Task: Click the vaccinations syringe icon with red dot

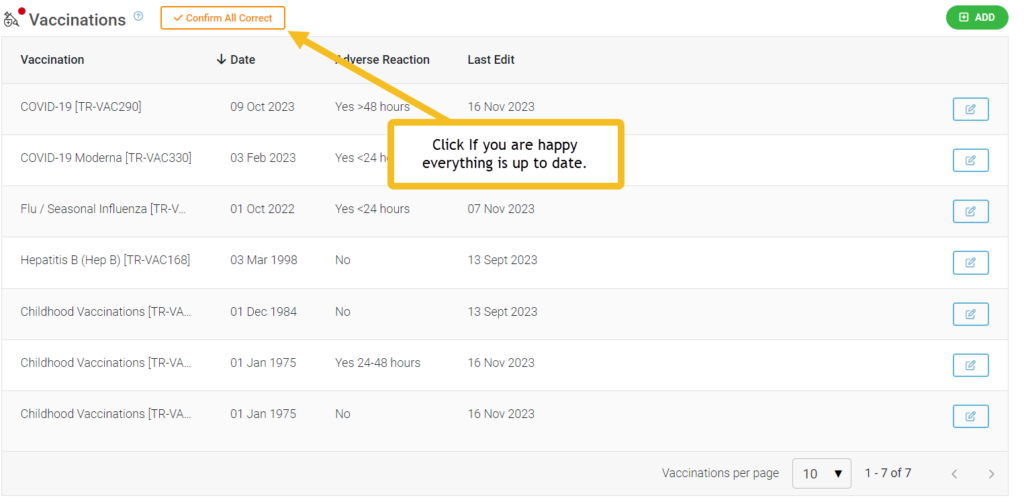Action: [x=13, y=18]
